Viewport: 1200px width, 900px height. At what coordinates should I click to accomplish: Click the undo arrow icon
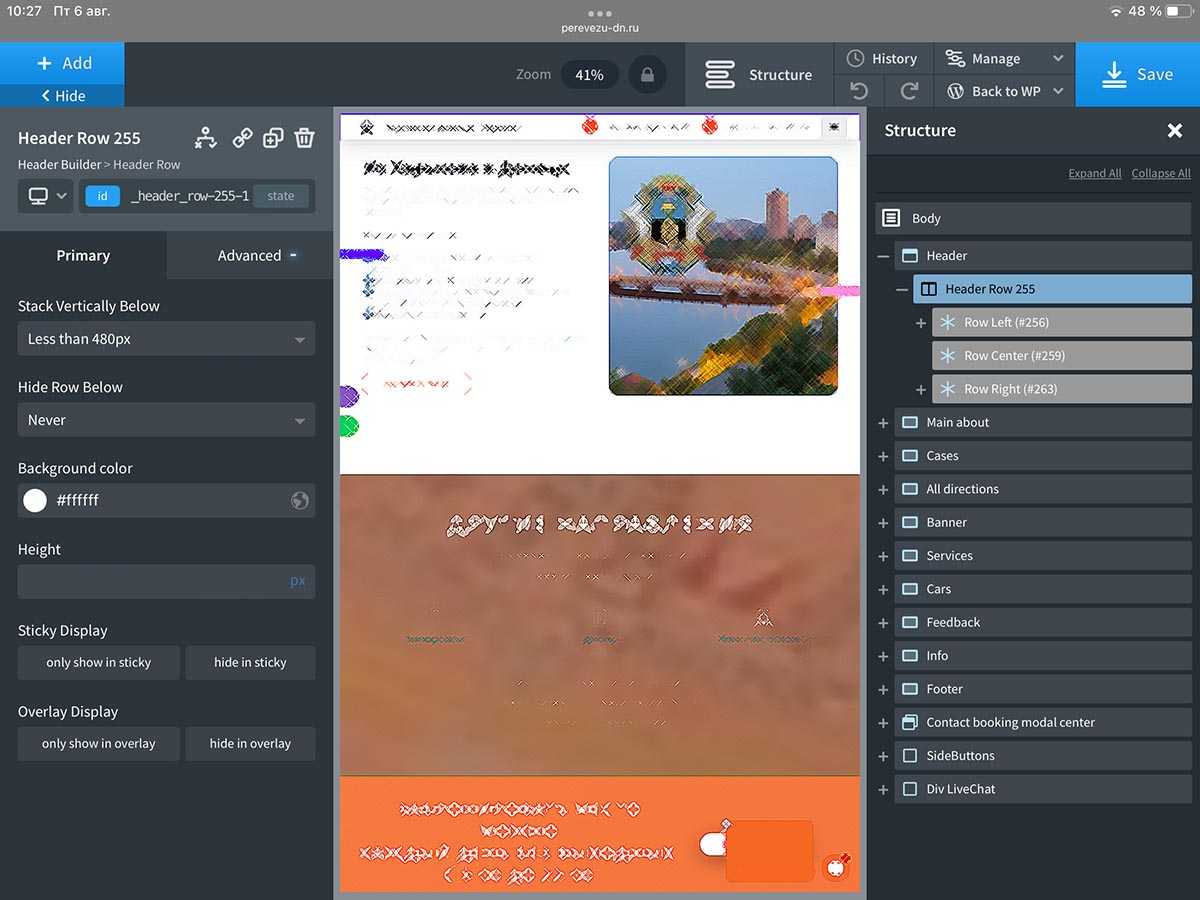pos(859,91)
